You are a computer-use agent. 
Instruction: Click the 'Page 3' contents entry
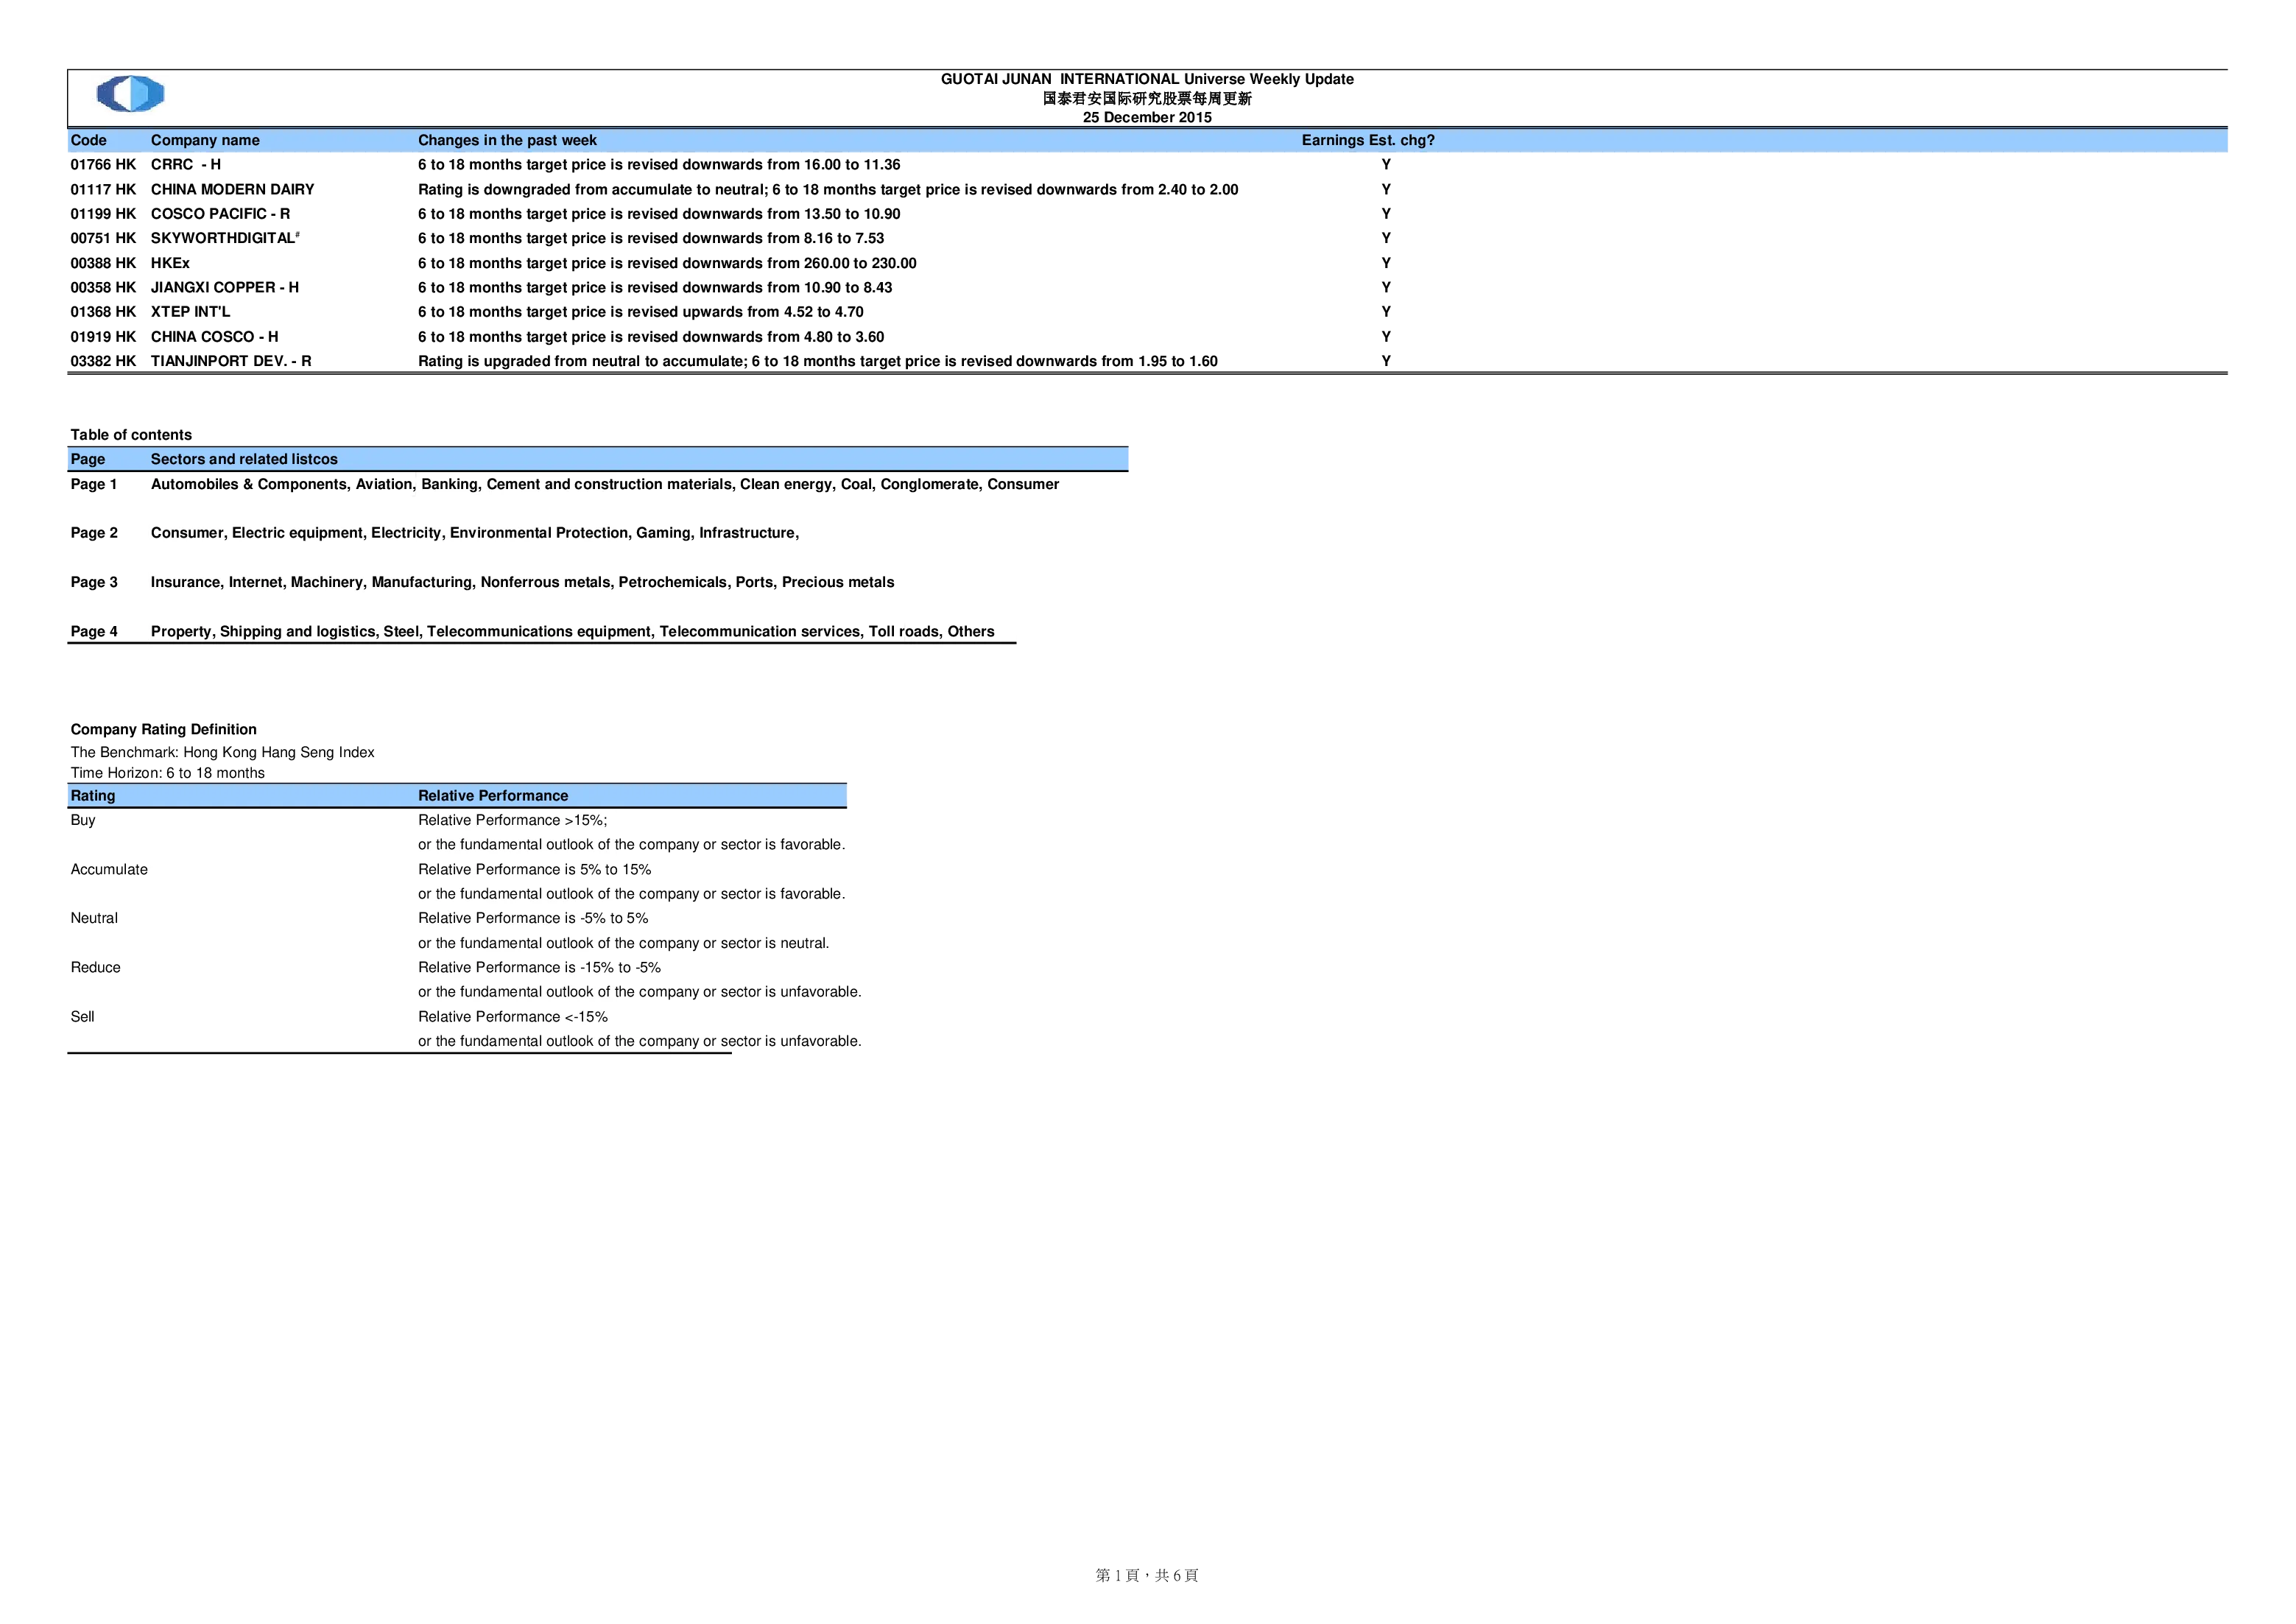tap(94, 583)
